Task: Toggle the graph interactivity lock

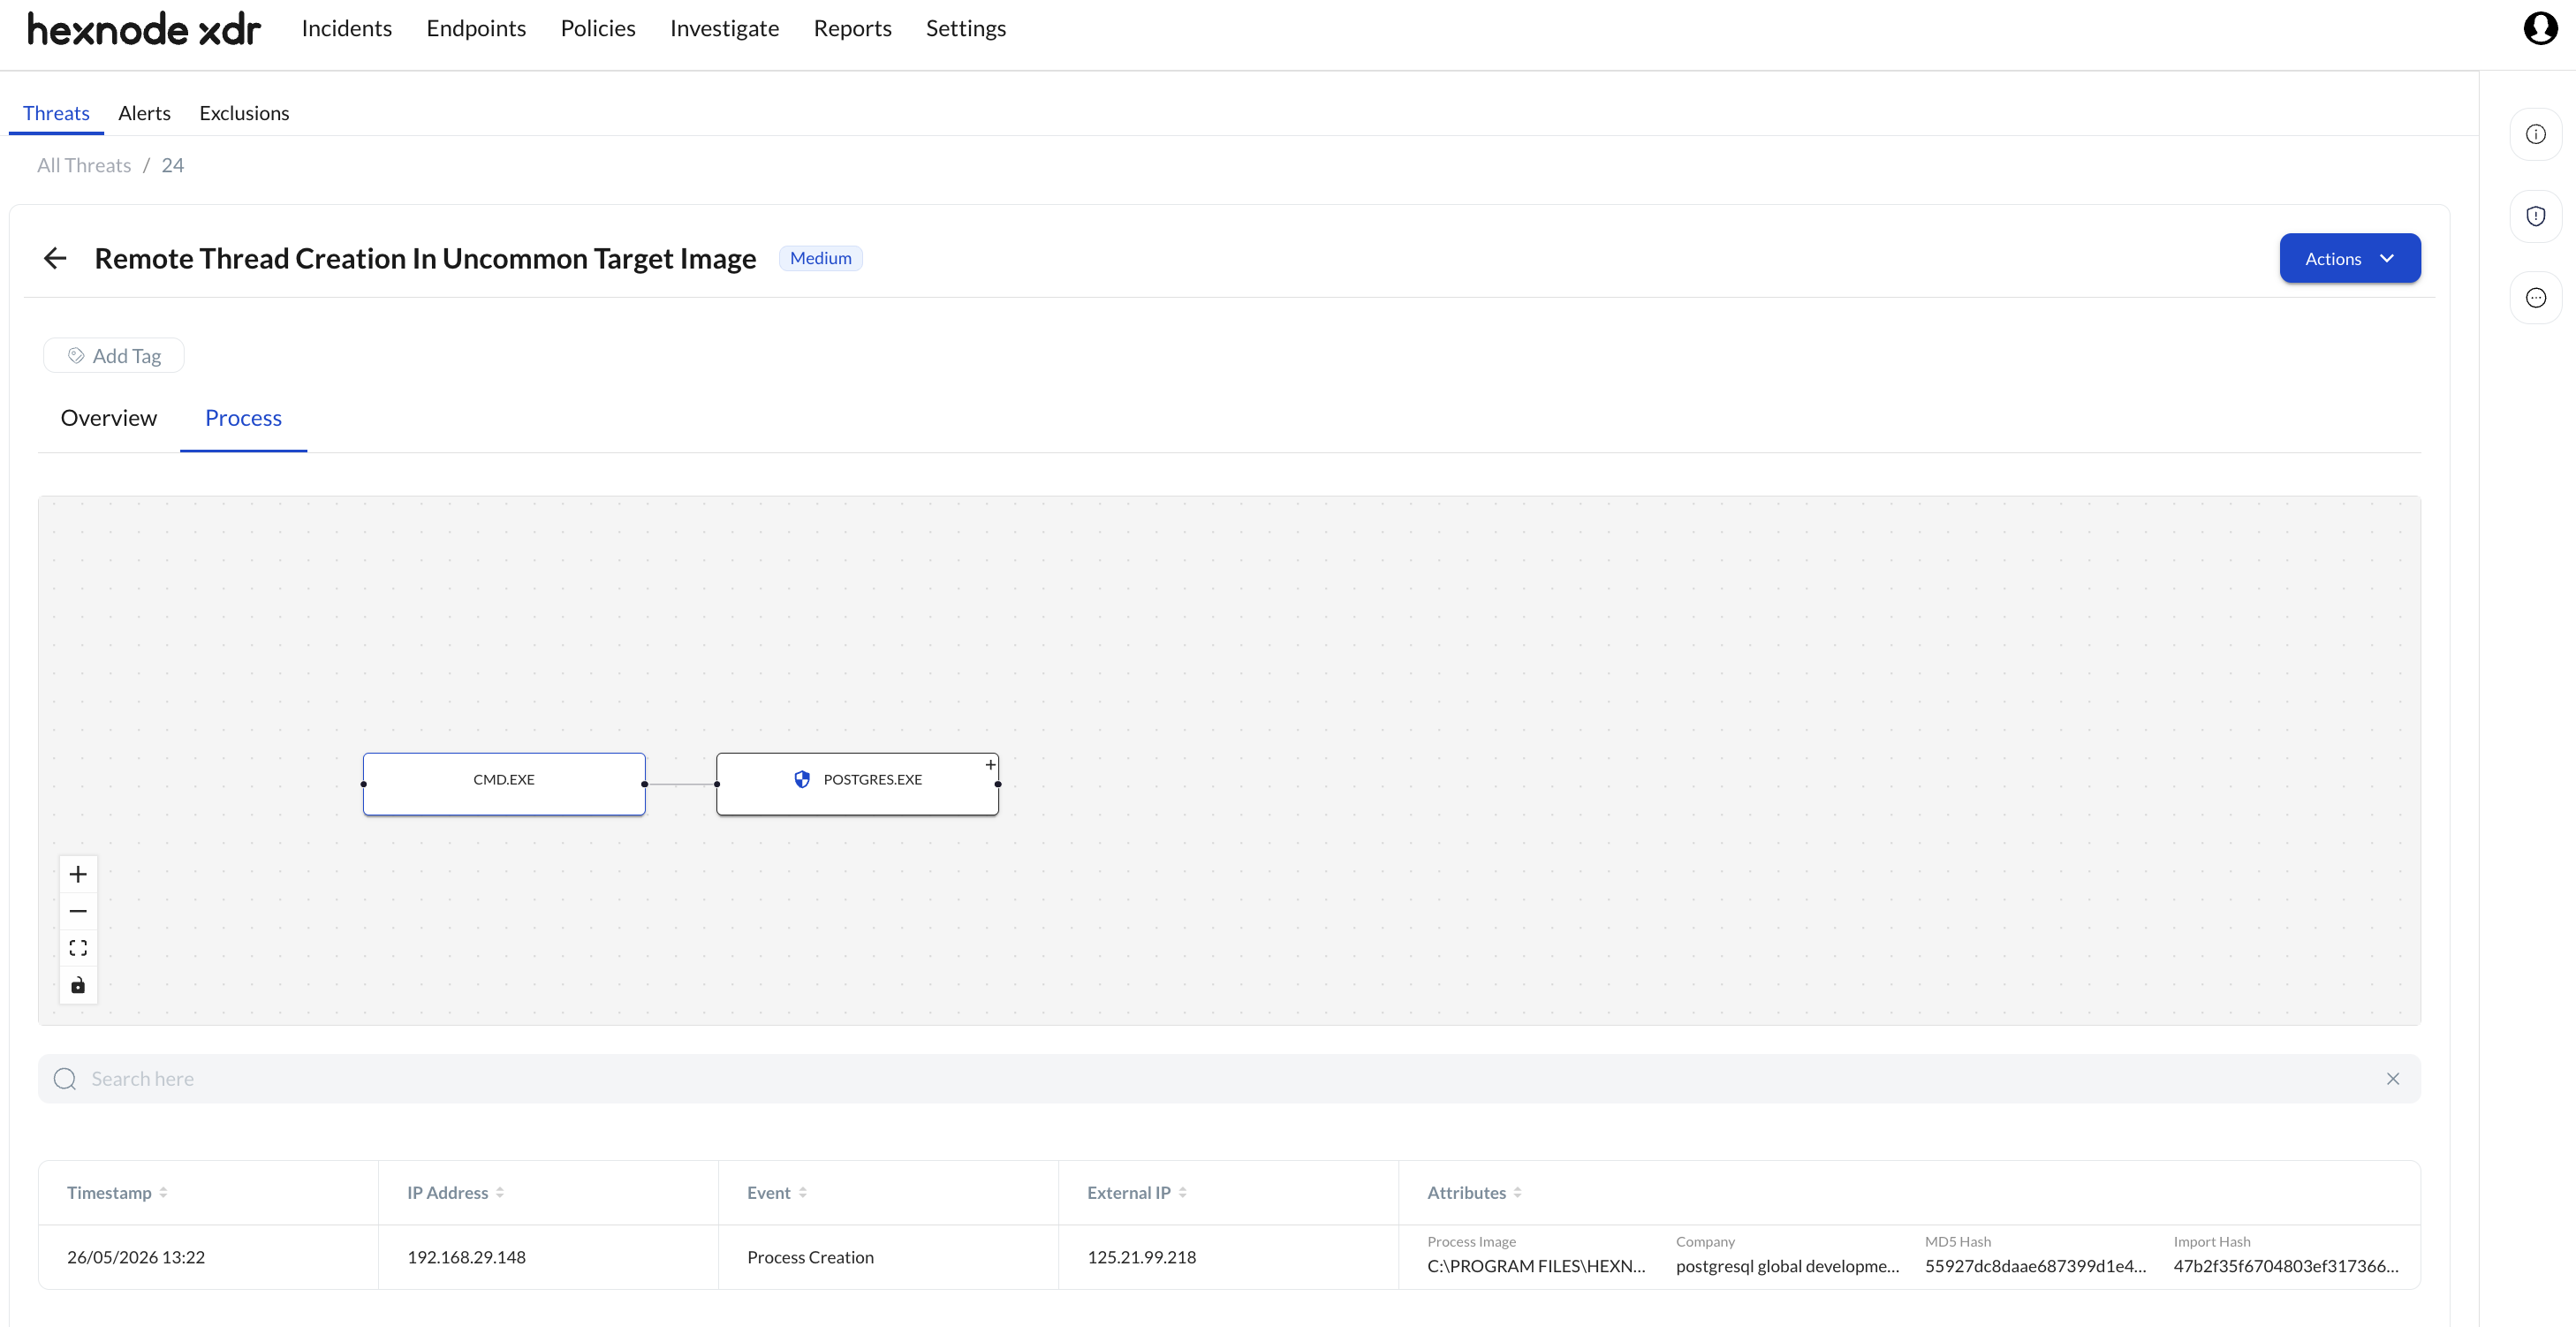Action: [78, 985]
